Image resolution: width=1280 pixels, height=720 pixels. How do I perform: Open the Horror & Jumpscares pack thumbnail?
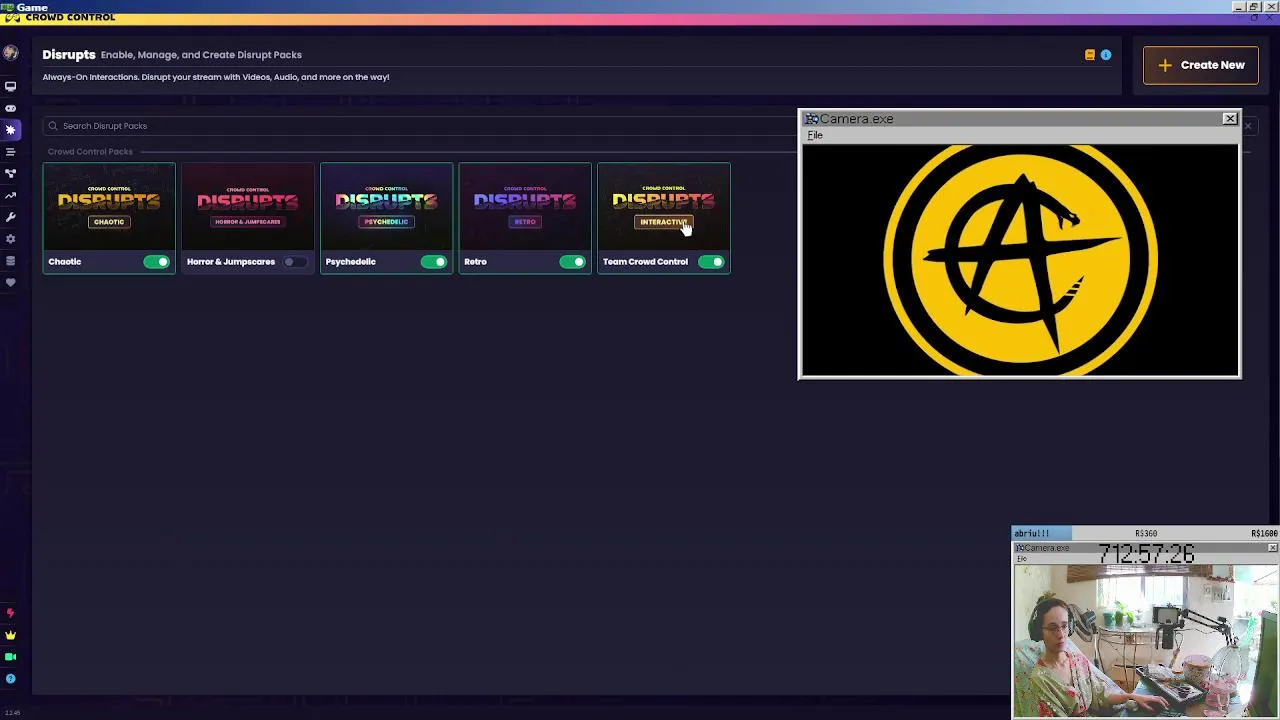pyautogui.click(x=247, y=207)
